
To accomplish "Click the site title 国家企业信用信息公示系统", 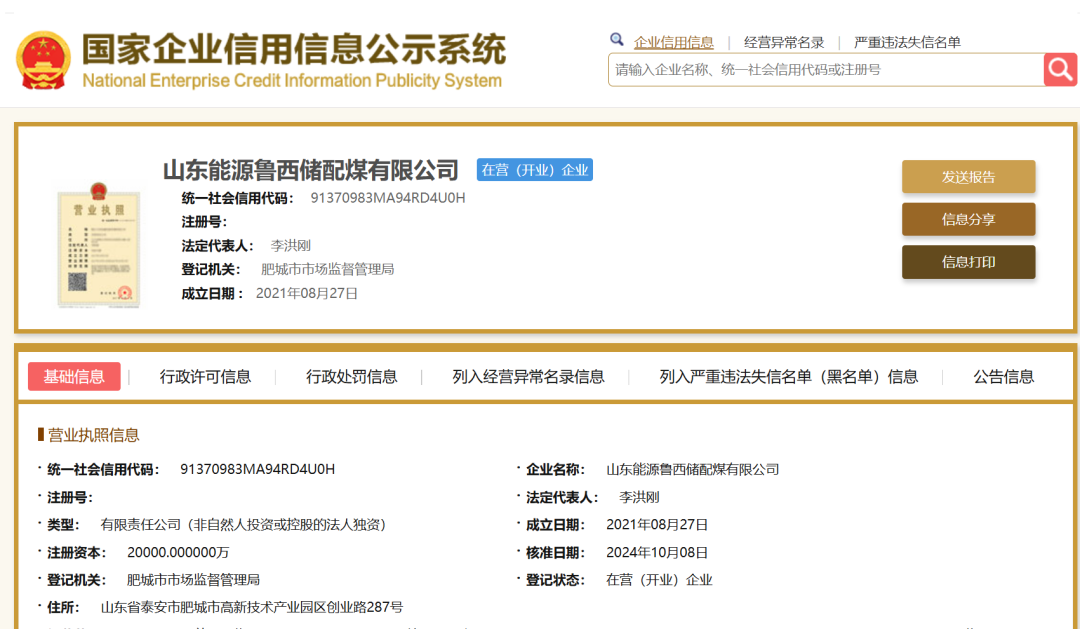I will [x=294, y=49].
